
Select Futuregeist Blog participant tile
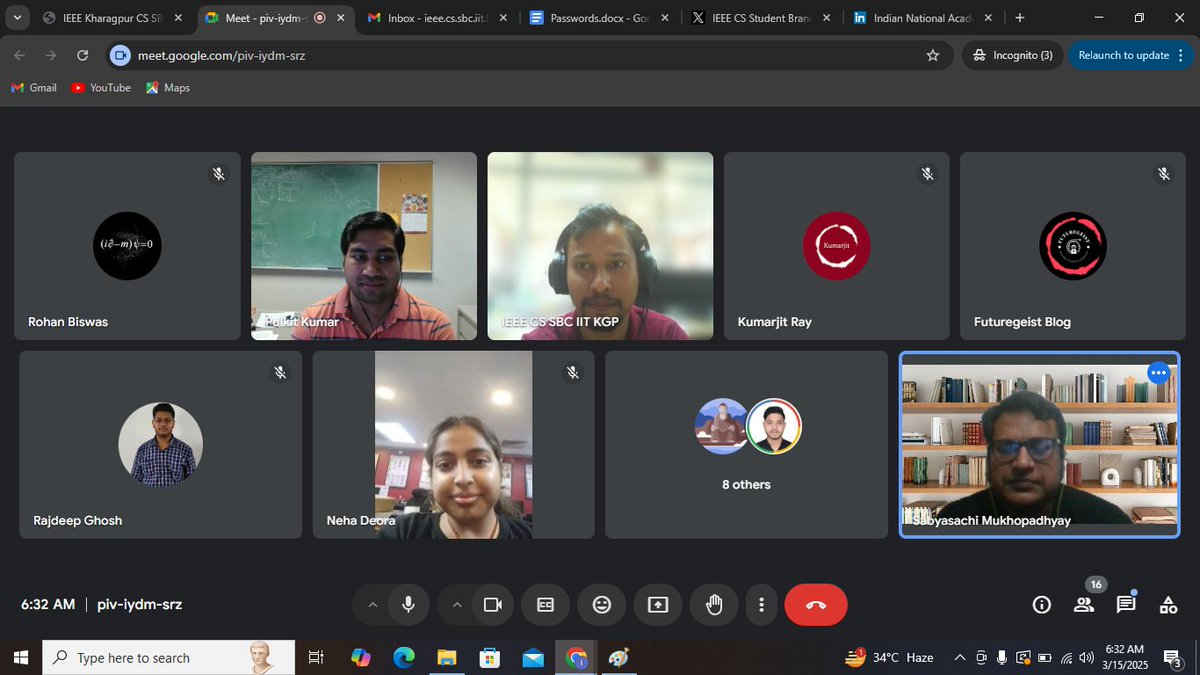[1073, 246]
